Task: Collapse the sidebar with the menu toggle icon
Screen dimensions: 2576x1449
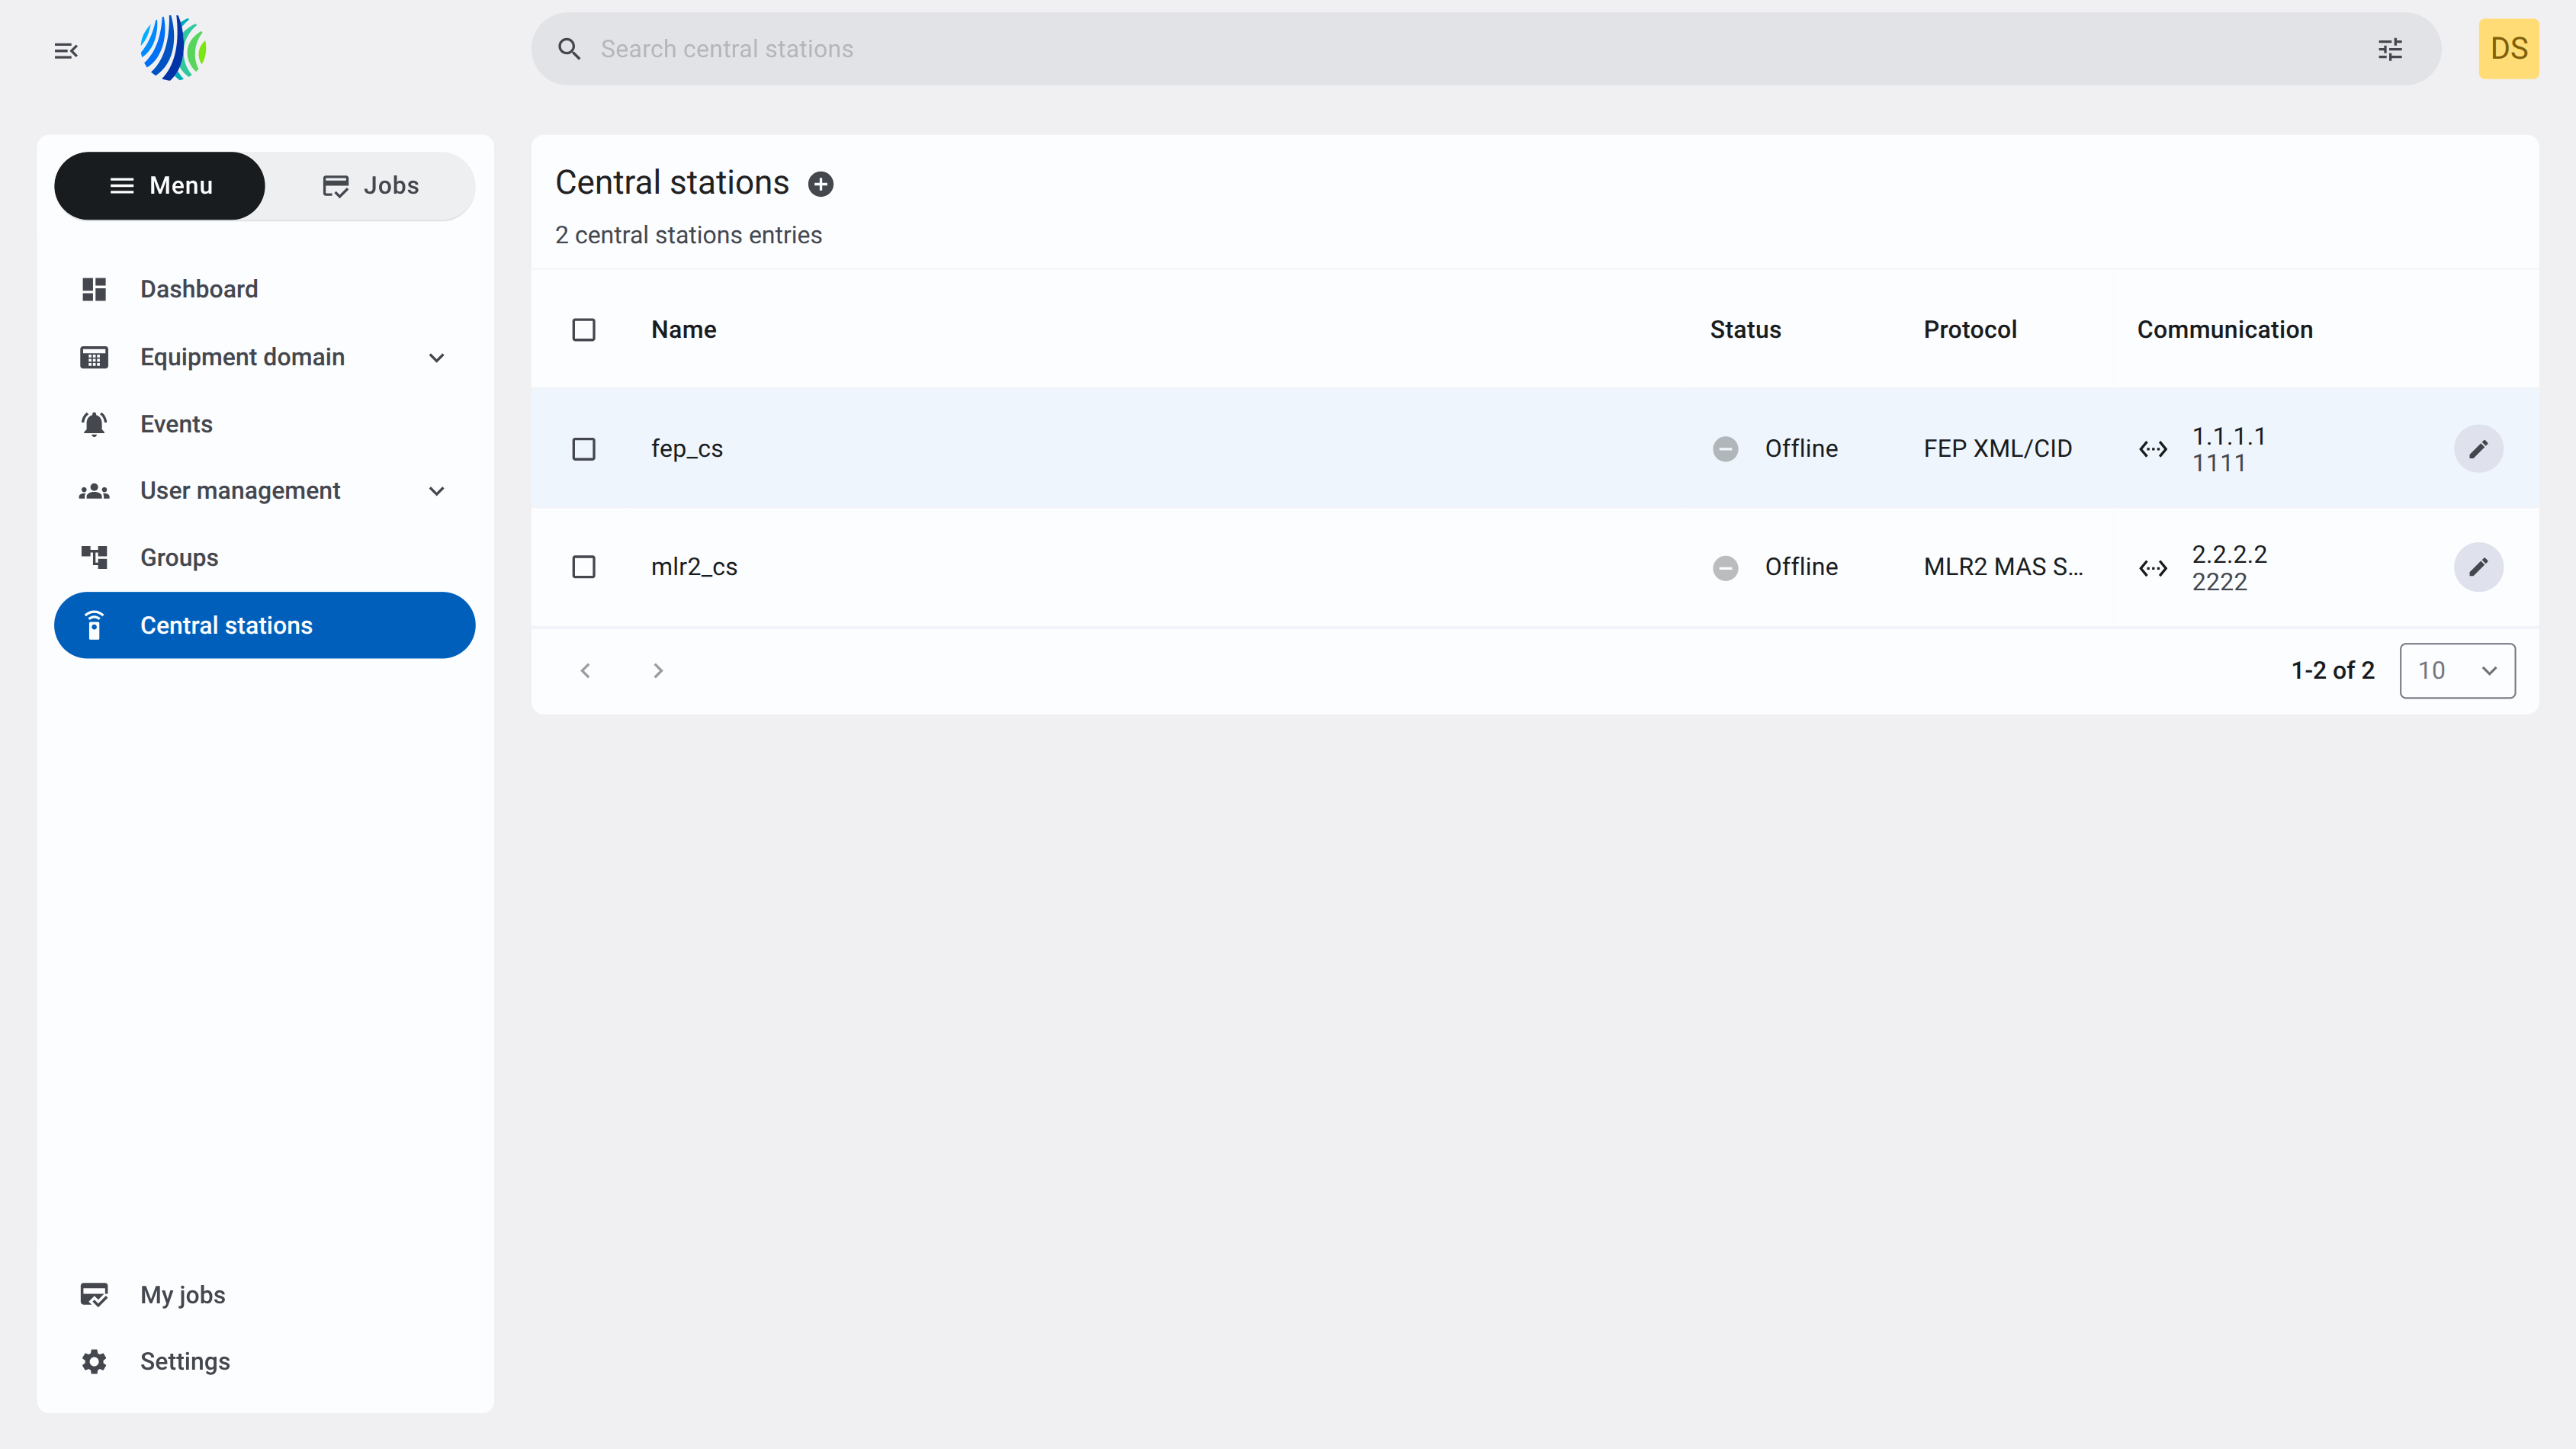Action: (66, 50)
